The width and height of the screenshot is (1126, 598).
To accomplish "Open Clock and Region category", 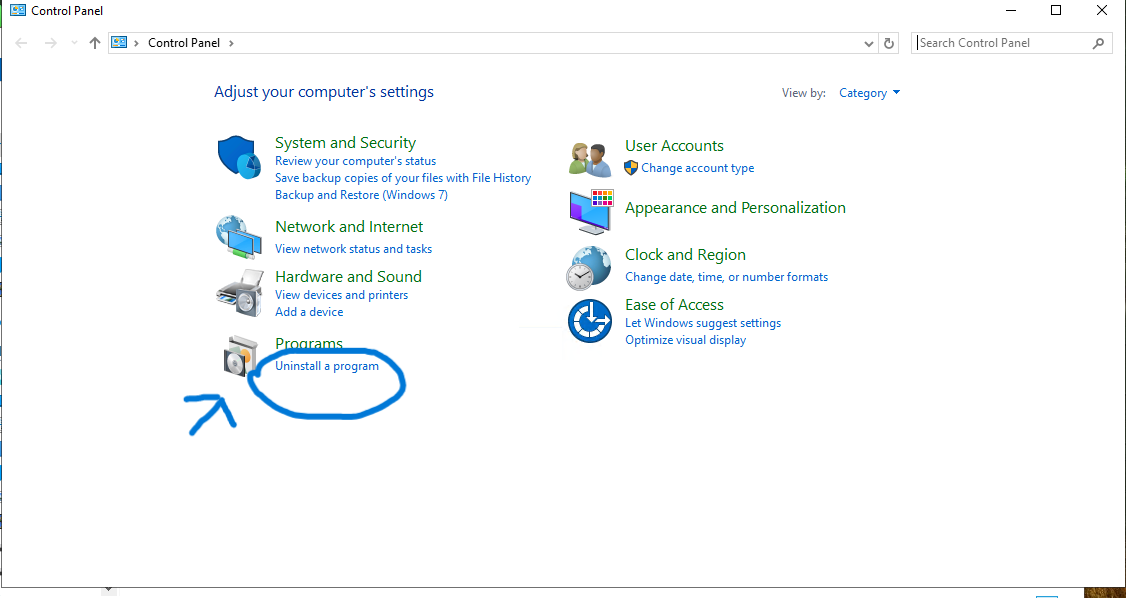I will (685, 255).
